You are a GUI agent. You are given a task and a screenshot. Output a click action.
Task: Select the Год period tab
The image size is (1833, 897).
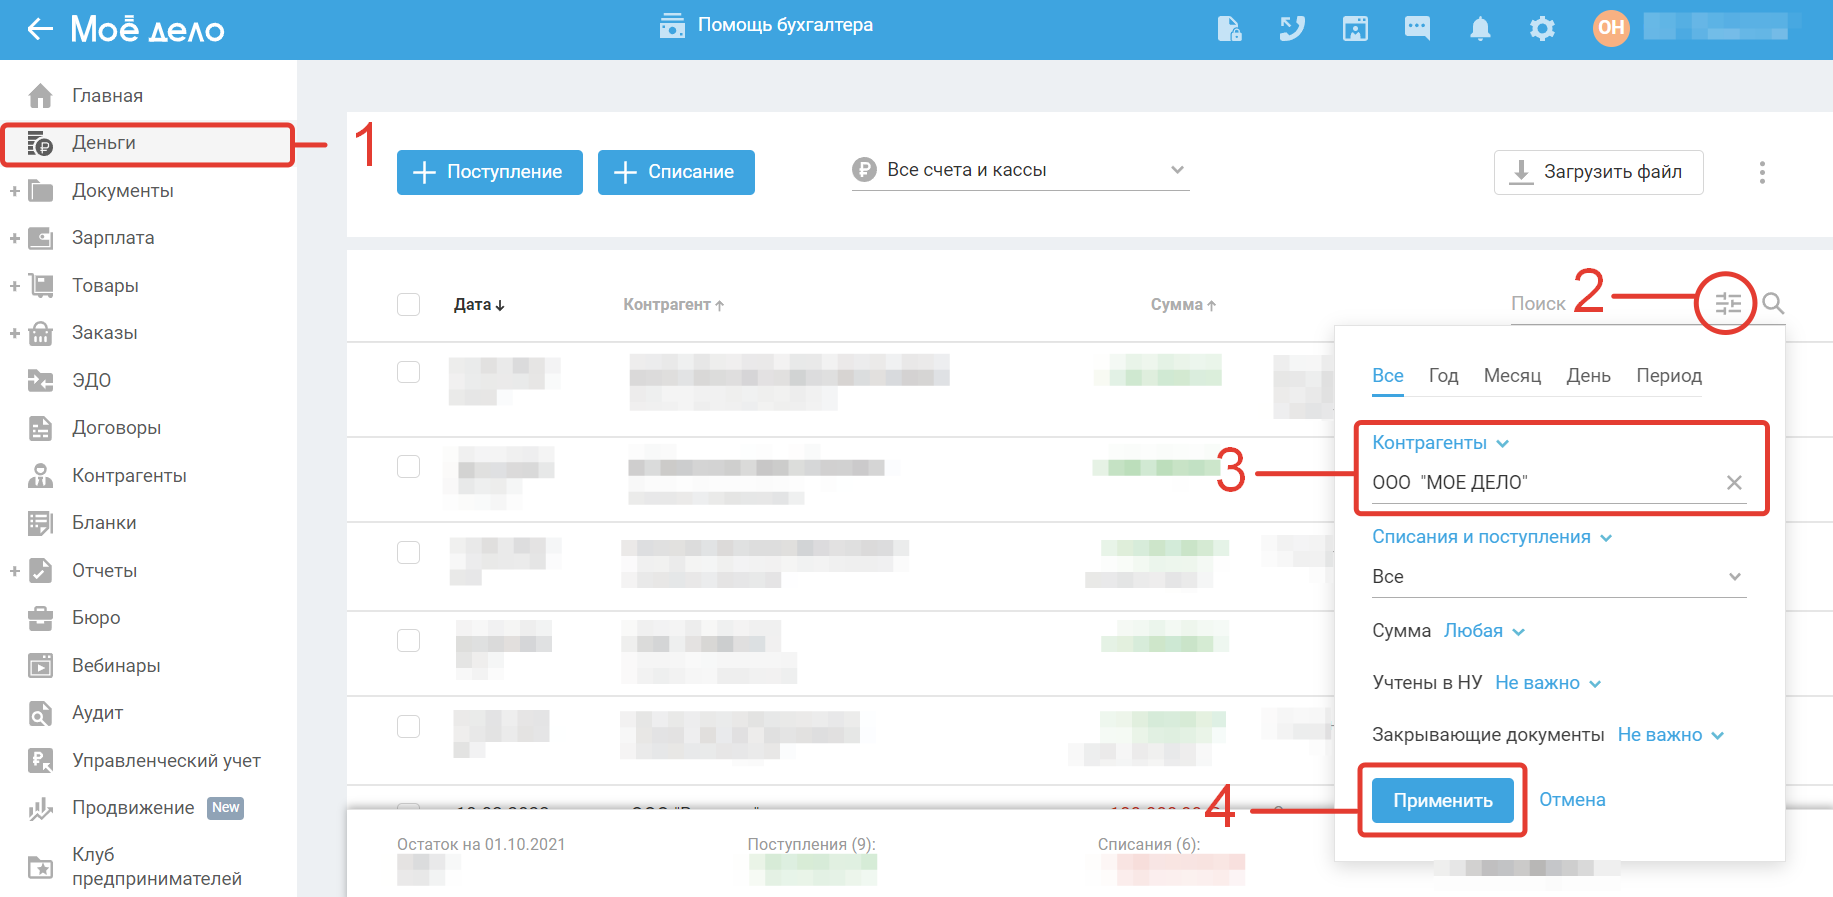(1444, 376)
